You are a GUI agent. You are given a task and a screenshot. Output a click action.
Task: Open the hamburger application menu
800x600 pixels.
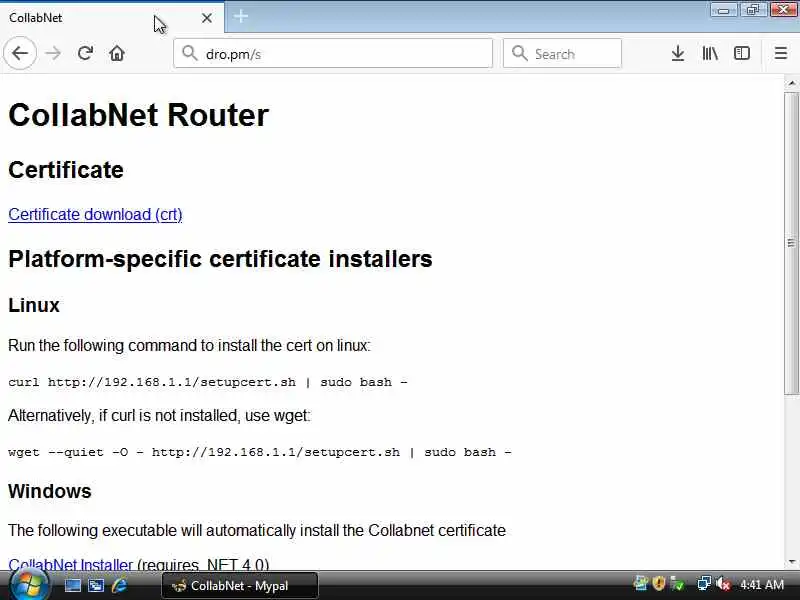coord(781,53)
